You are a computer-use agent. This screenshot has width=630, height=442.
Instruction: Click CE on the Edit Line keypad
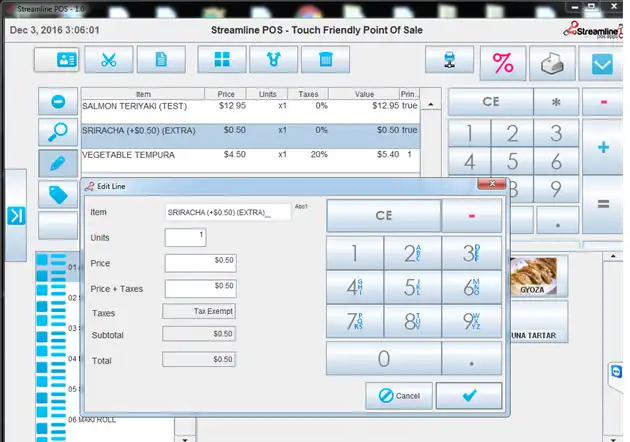point(384,215)
